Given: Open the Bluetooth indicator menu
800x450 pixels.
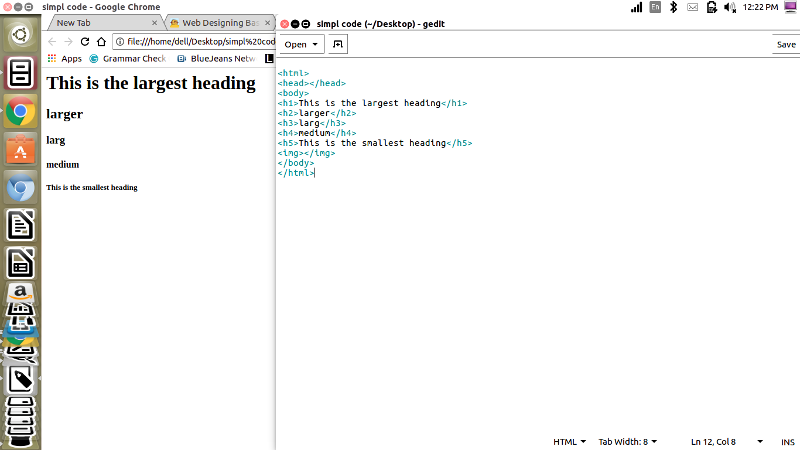Looking at the screenshot, I should click(x=673, y=7).
